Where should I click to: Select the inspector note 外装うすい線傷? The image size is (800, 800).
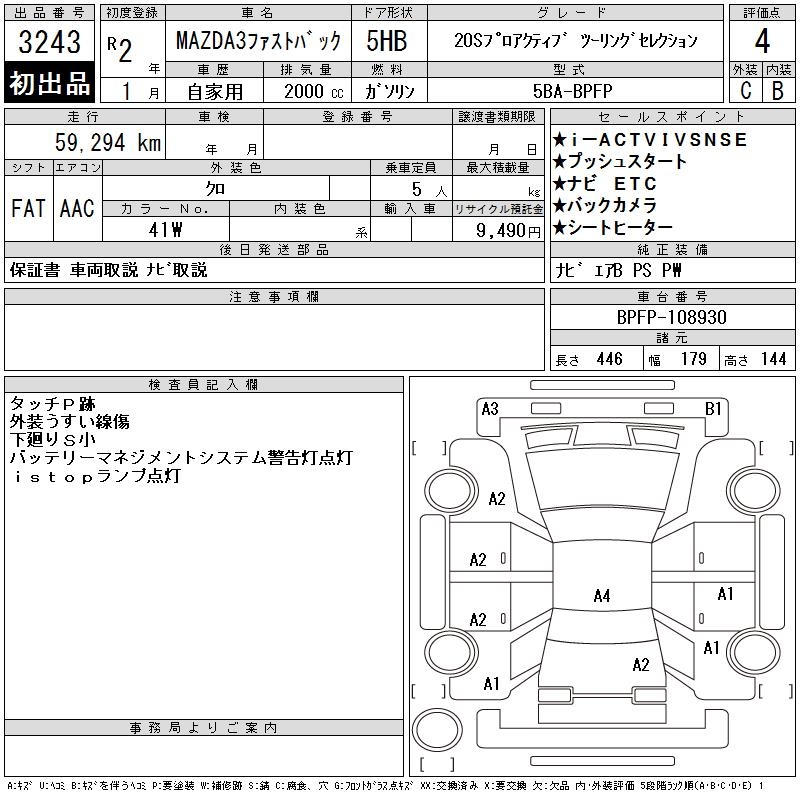tap(69, 421)
